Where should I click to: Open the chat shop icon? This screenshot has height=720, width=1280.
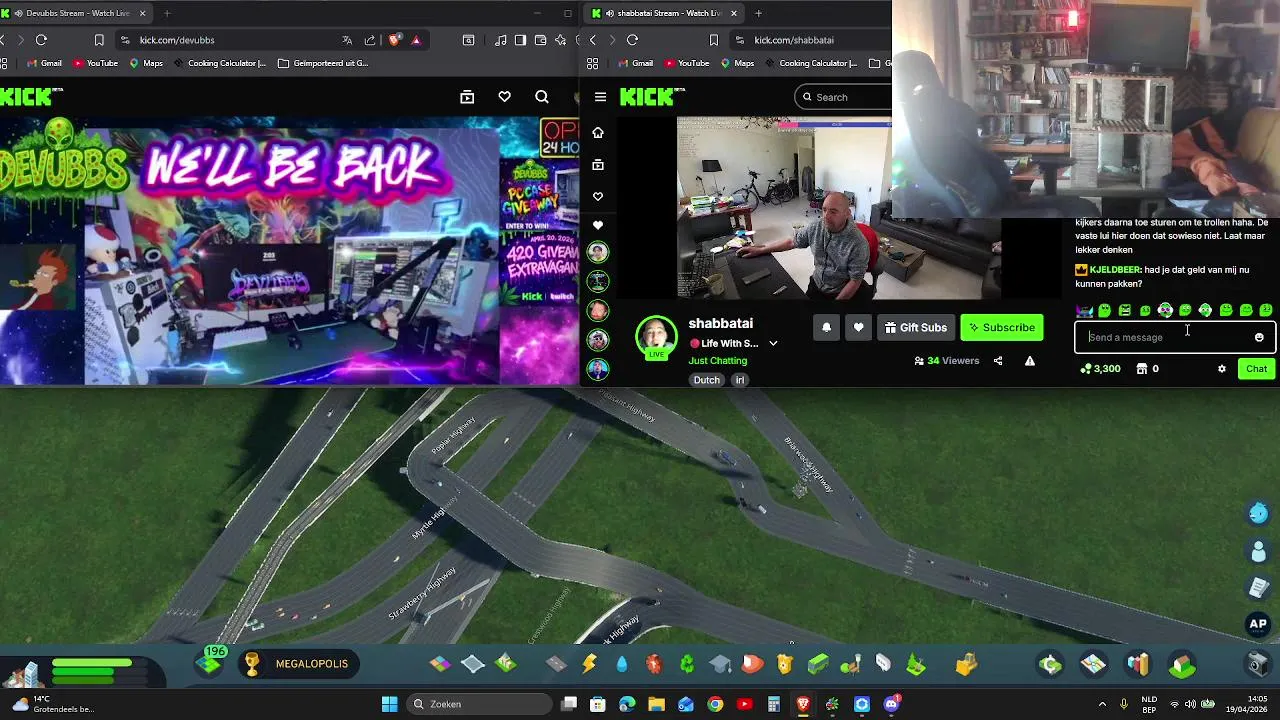(1141, 369)
